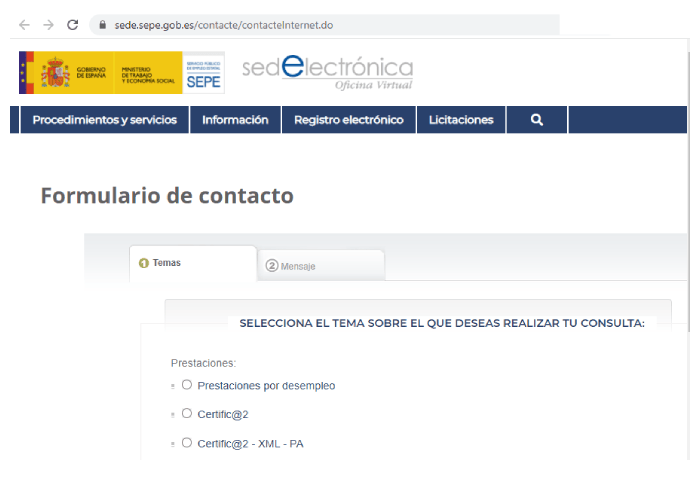Click the browser forward arrow
The width and height of the screenshot is (700, 480).
click(x=48, y=25)
